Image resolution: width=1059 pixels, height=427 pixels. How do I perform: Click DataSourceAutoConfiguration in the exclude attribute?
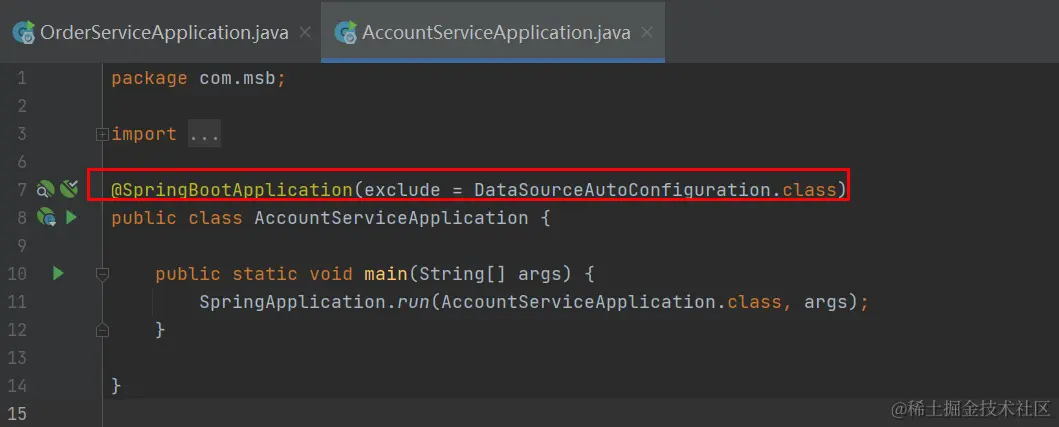[x=623, y=191]
